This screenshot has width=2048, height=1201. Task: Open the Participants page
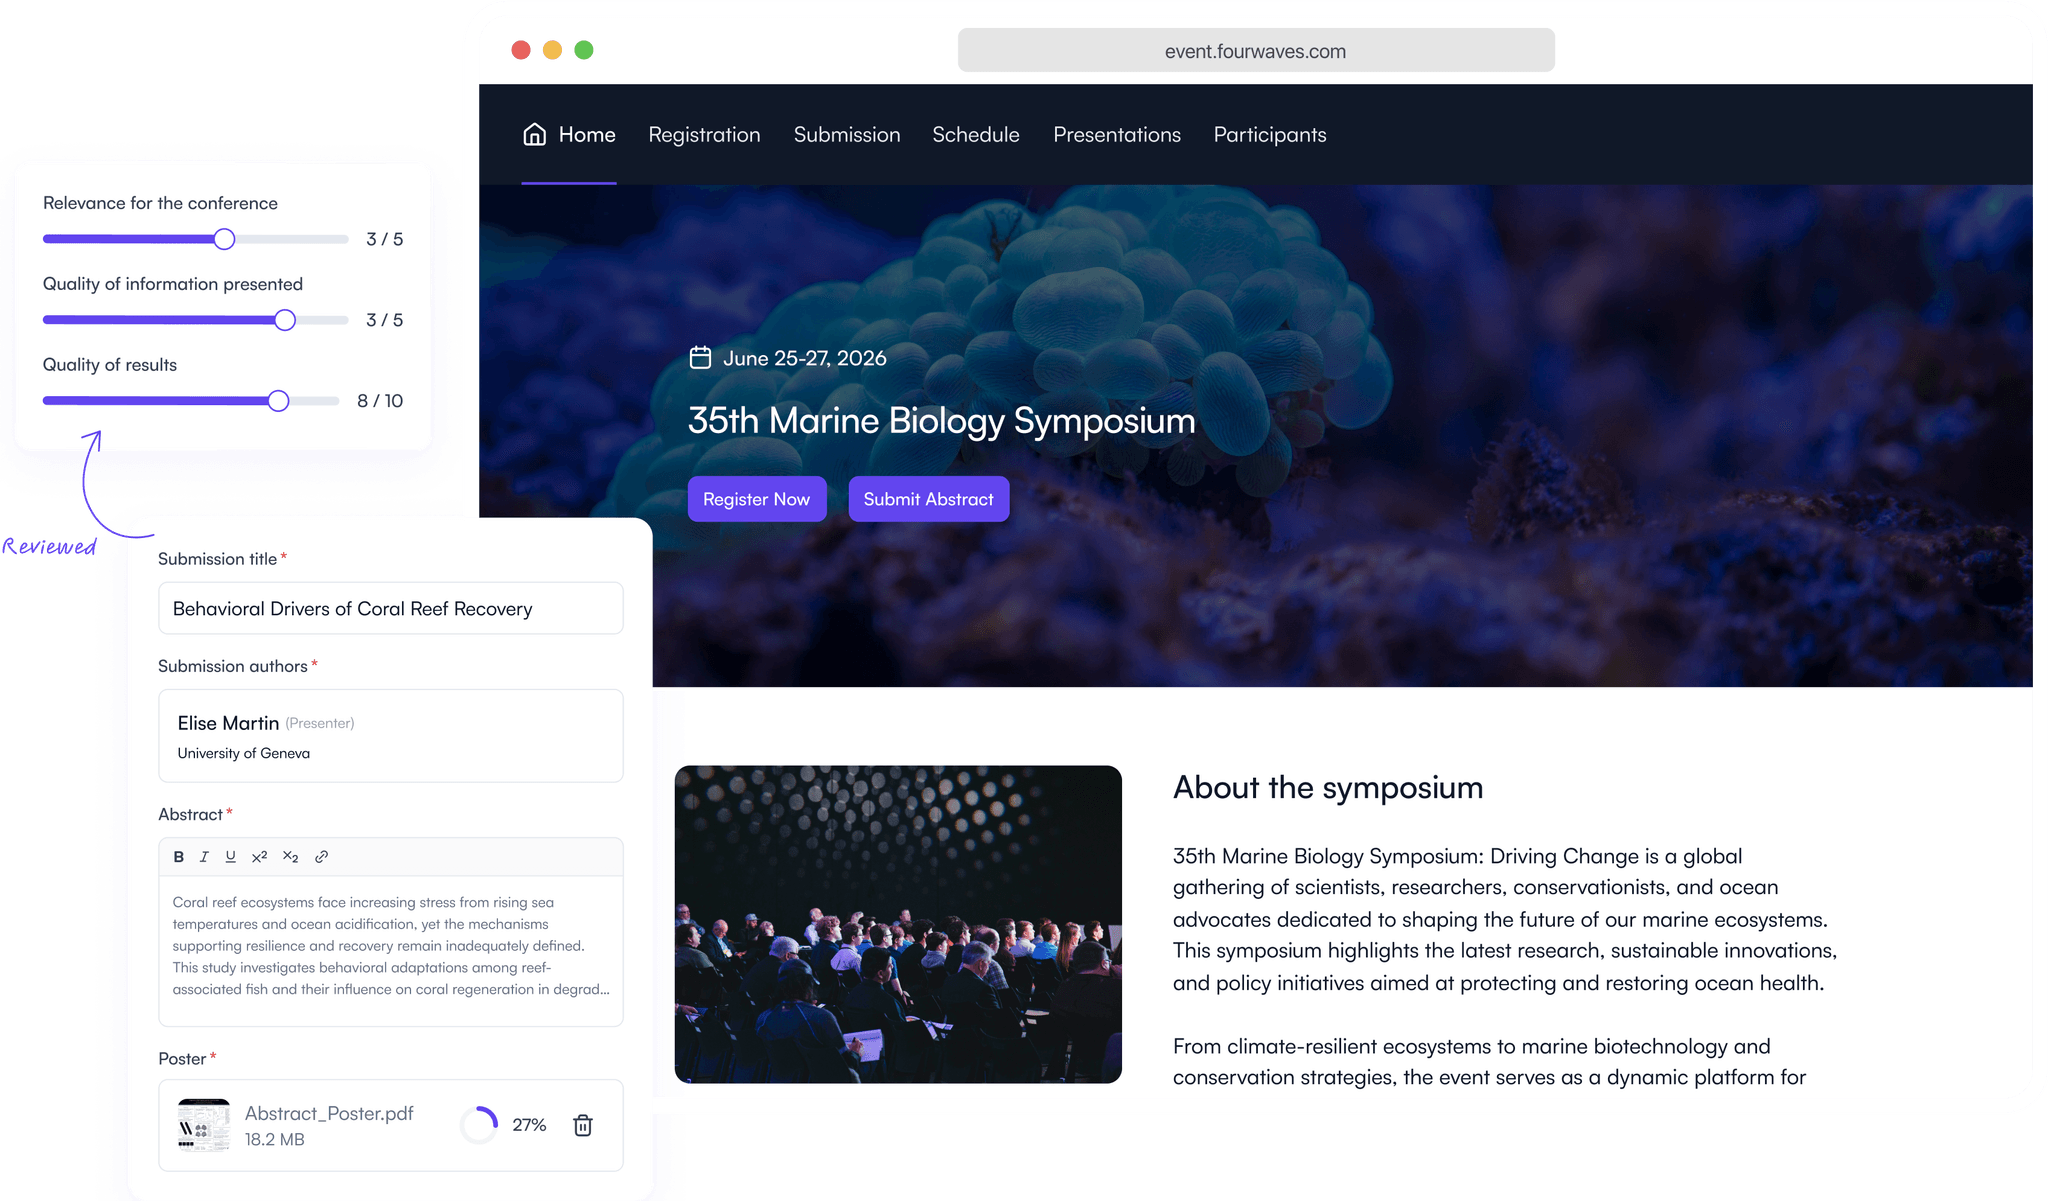1269,134
